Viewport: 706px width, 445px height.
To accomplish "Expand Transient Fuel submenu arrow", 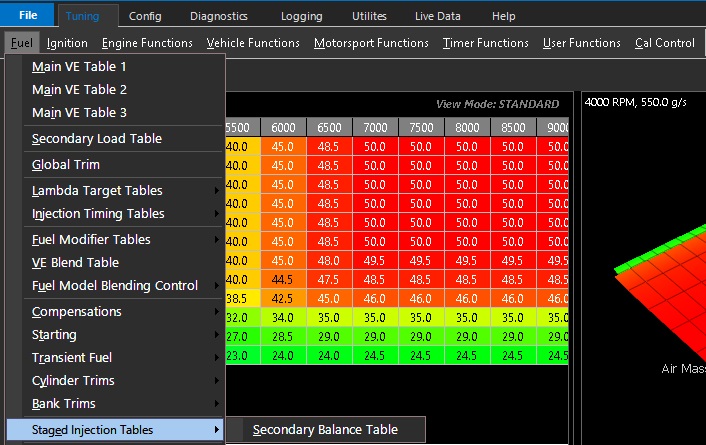I will 217,358.
